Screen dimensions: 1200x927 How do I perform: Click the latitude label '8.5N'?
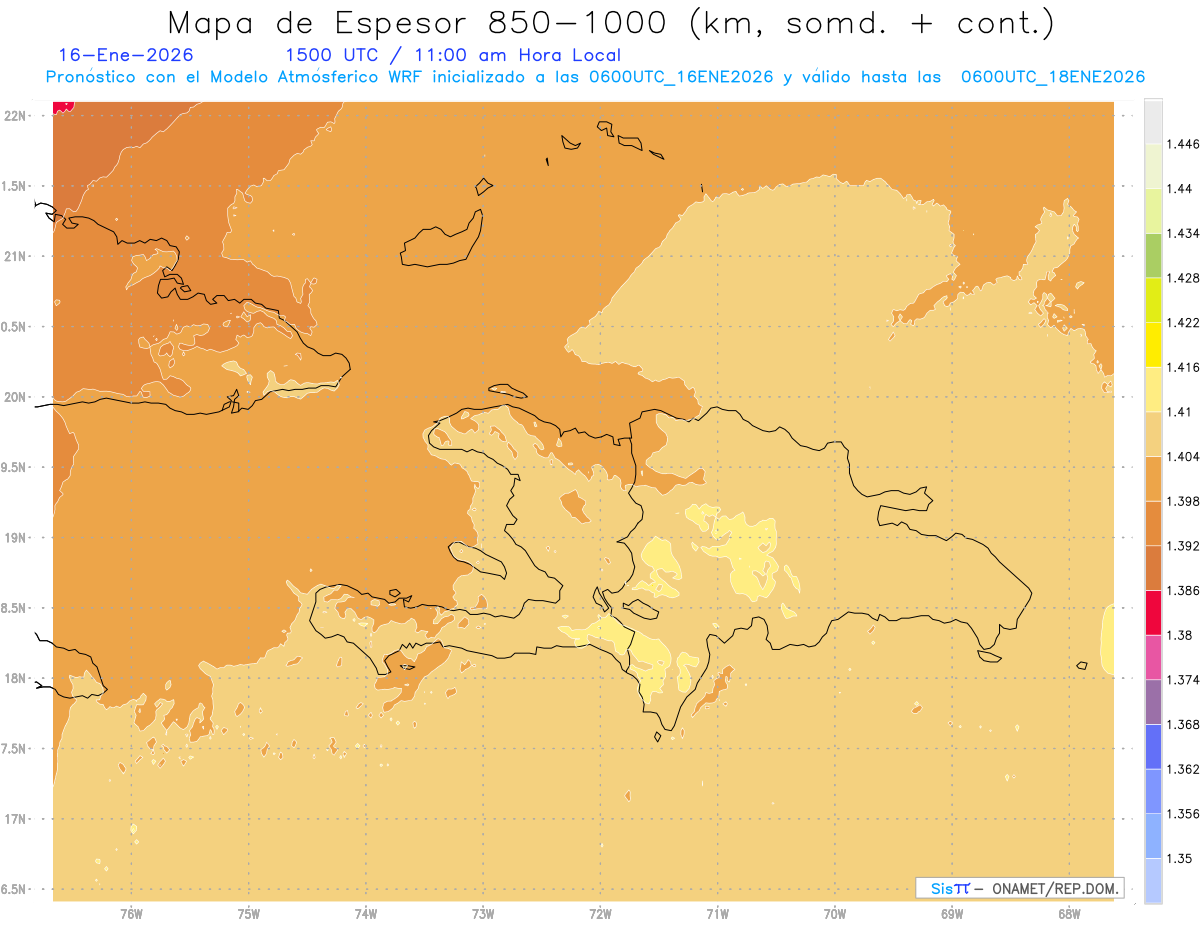coord(14,608)
